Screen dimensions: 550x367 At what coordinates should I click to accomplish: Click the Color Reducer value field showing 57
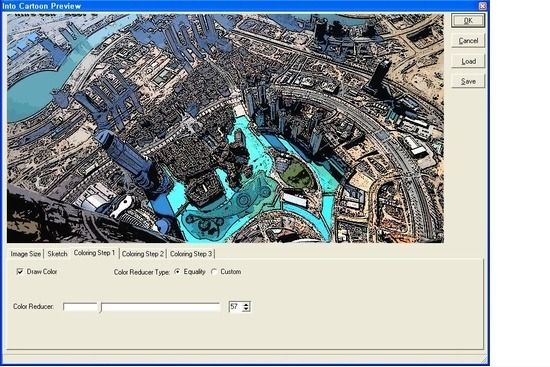pyautogui.click(x=235, y=307)
